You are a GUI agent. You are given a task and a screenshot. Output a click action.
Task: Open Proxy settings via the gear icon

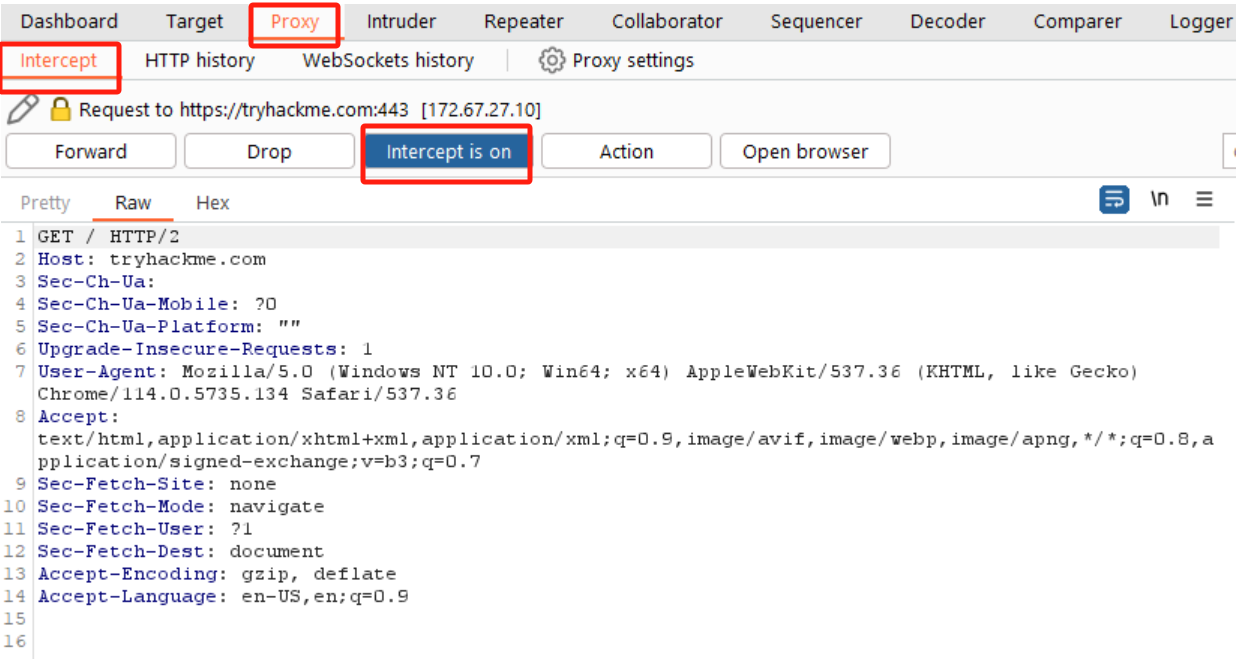[551, 61]
